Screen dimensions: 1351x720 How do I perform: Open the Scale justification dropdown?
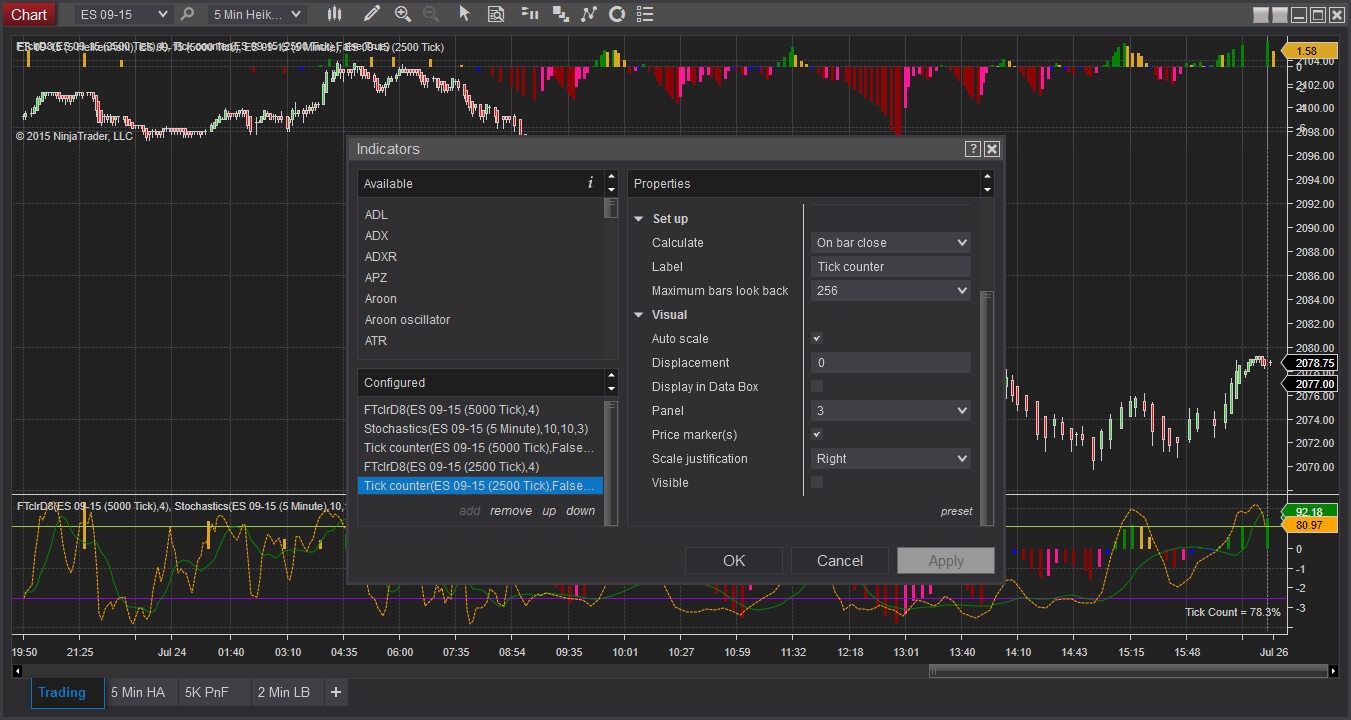click(x=891, y=459)
